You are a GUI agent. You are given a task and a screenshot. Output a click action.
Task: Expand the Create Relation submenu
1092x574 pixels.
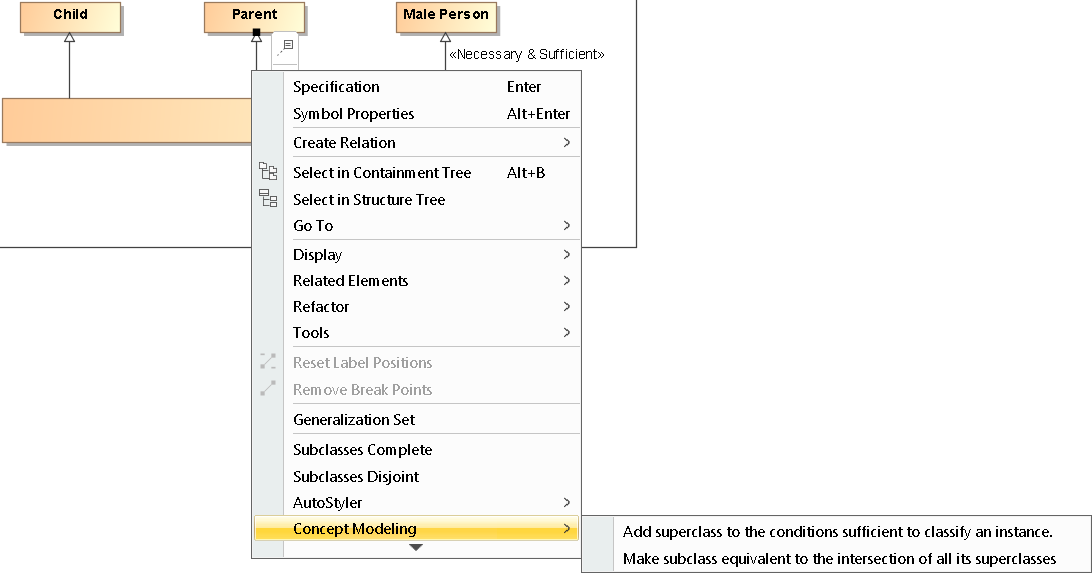[567, 143]
